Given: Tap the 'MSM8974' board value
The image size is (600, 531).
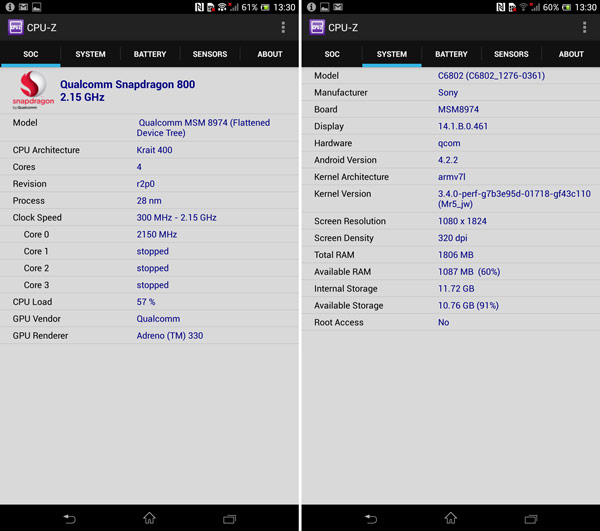Looking at the screenshot, I should [x=458, y=109].
